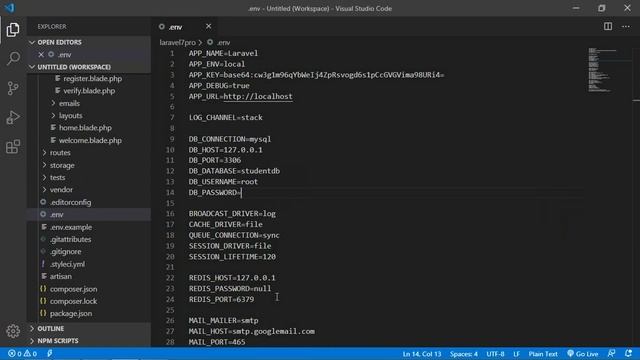Viewport: 640px width, 360px height.
Task: Place cursor on REDIS_PORT=6379 line
Action: [x=221, y=300]
